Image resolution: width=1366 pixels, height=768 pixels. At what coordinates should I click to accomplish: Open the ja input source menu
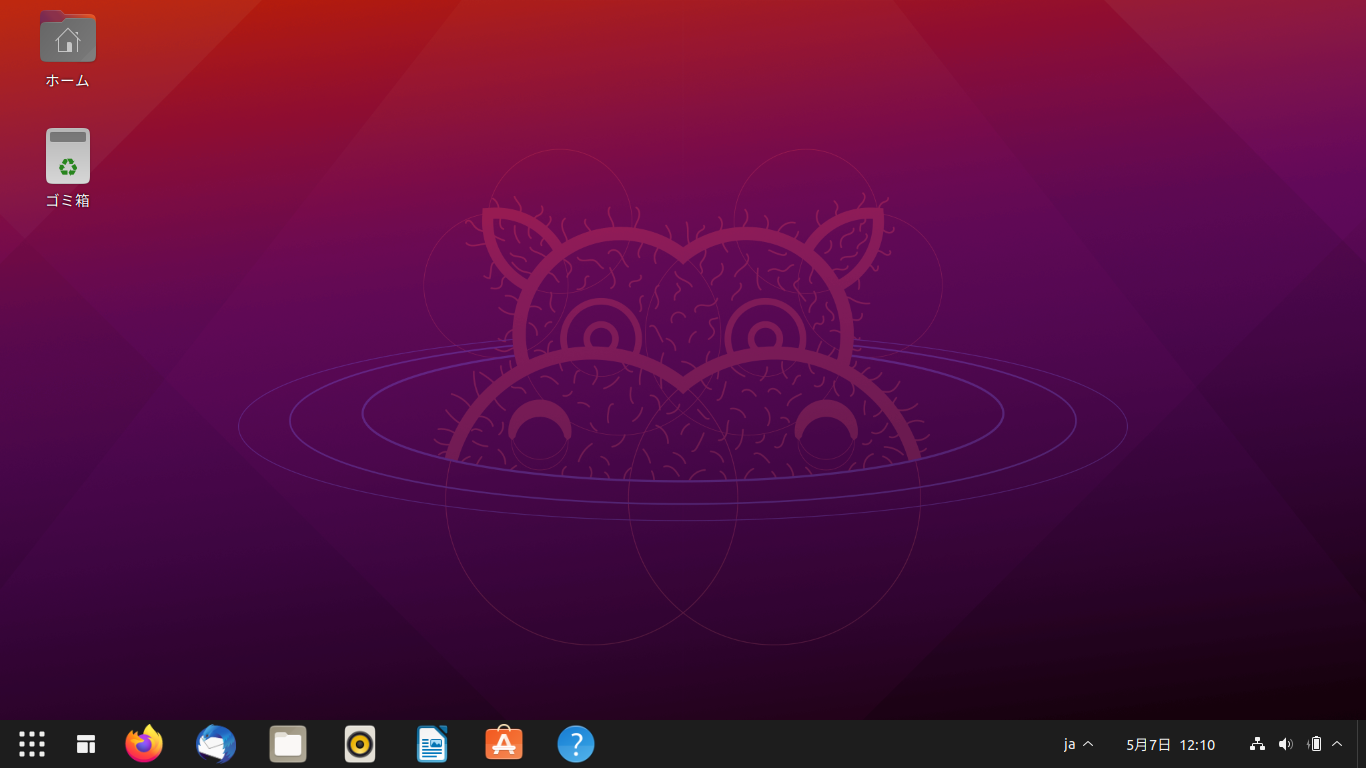coord(1078,744)
